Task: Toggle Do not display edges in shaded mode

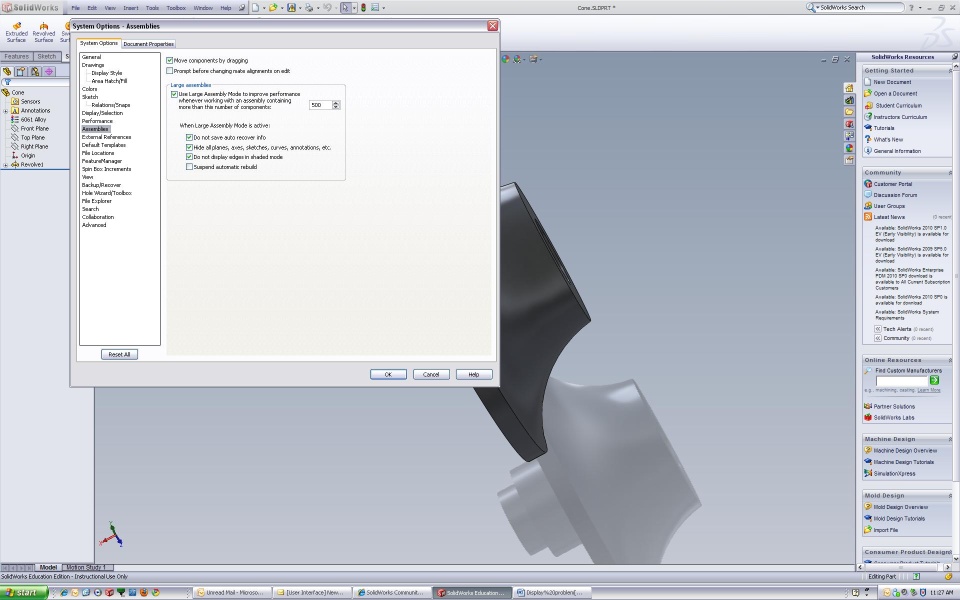Action: click(x=189, y=157)
